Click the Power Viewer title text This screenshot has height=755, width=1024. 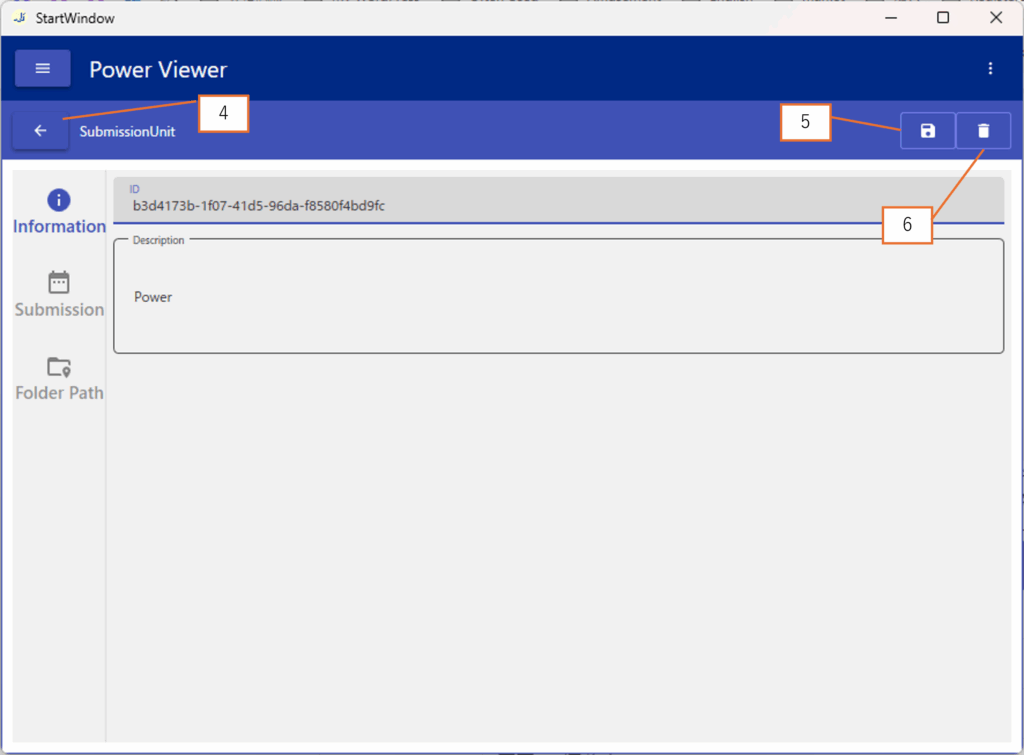point(158,70)
